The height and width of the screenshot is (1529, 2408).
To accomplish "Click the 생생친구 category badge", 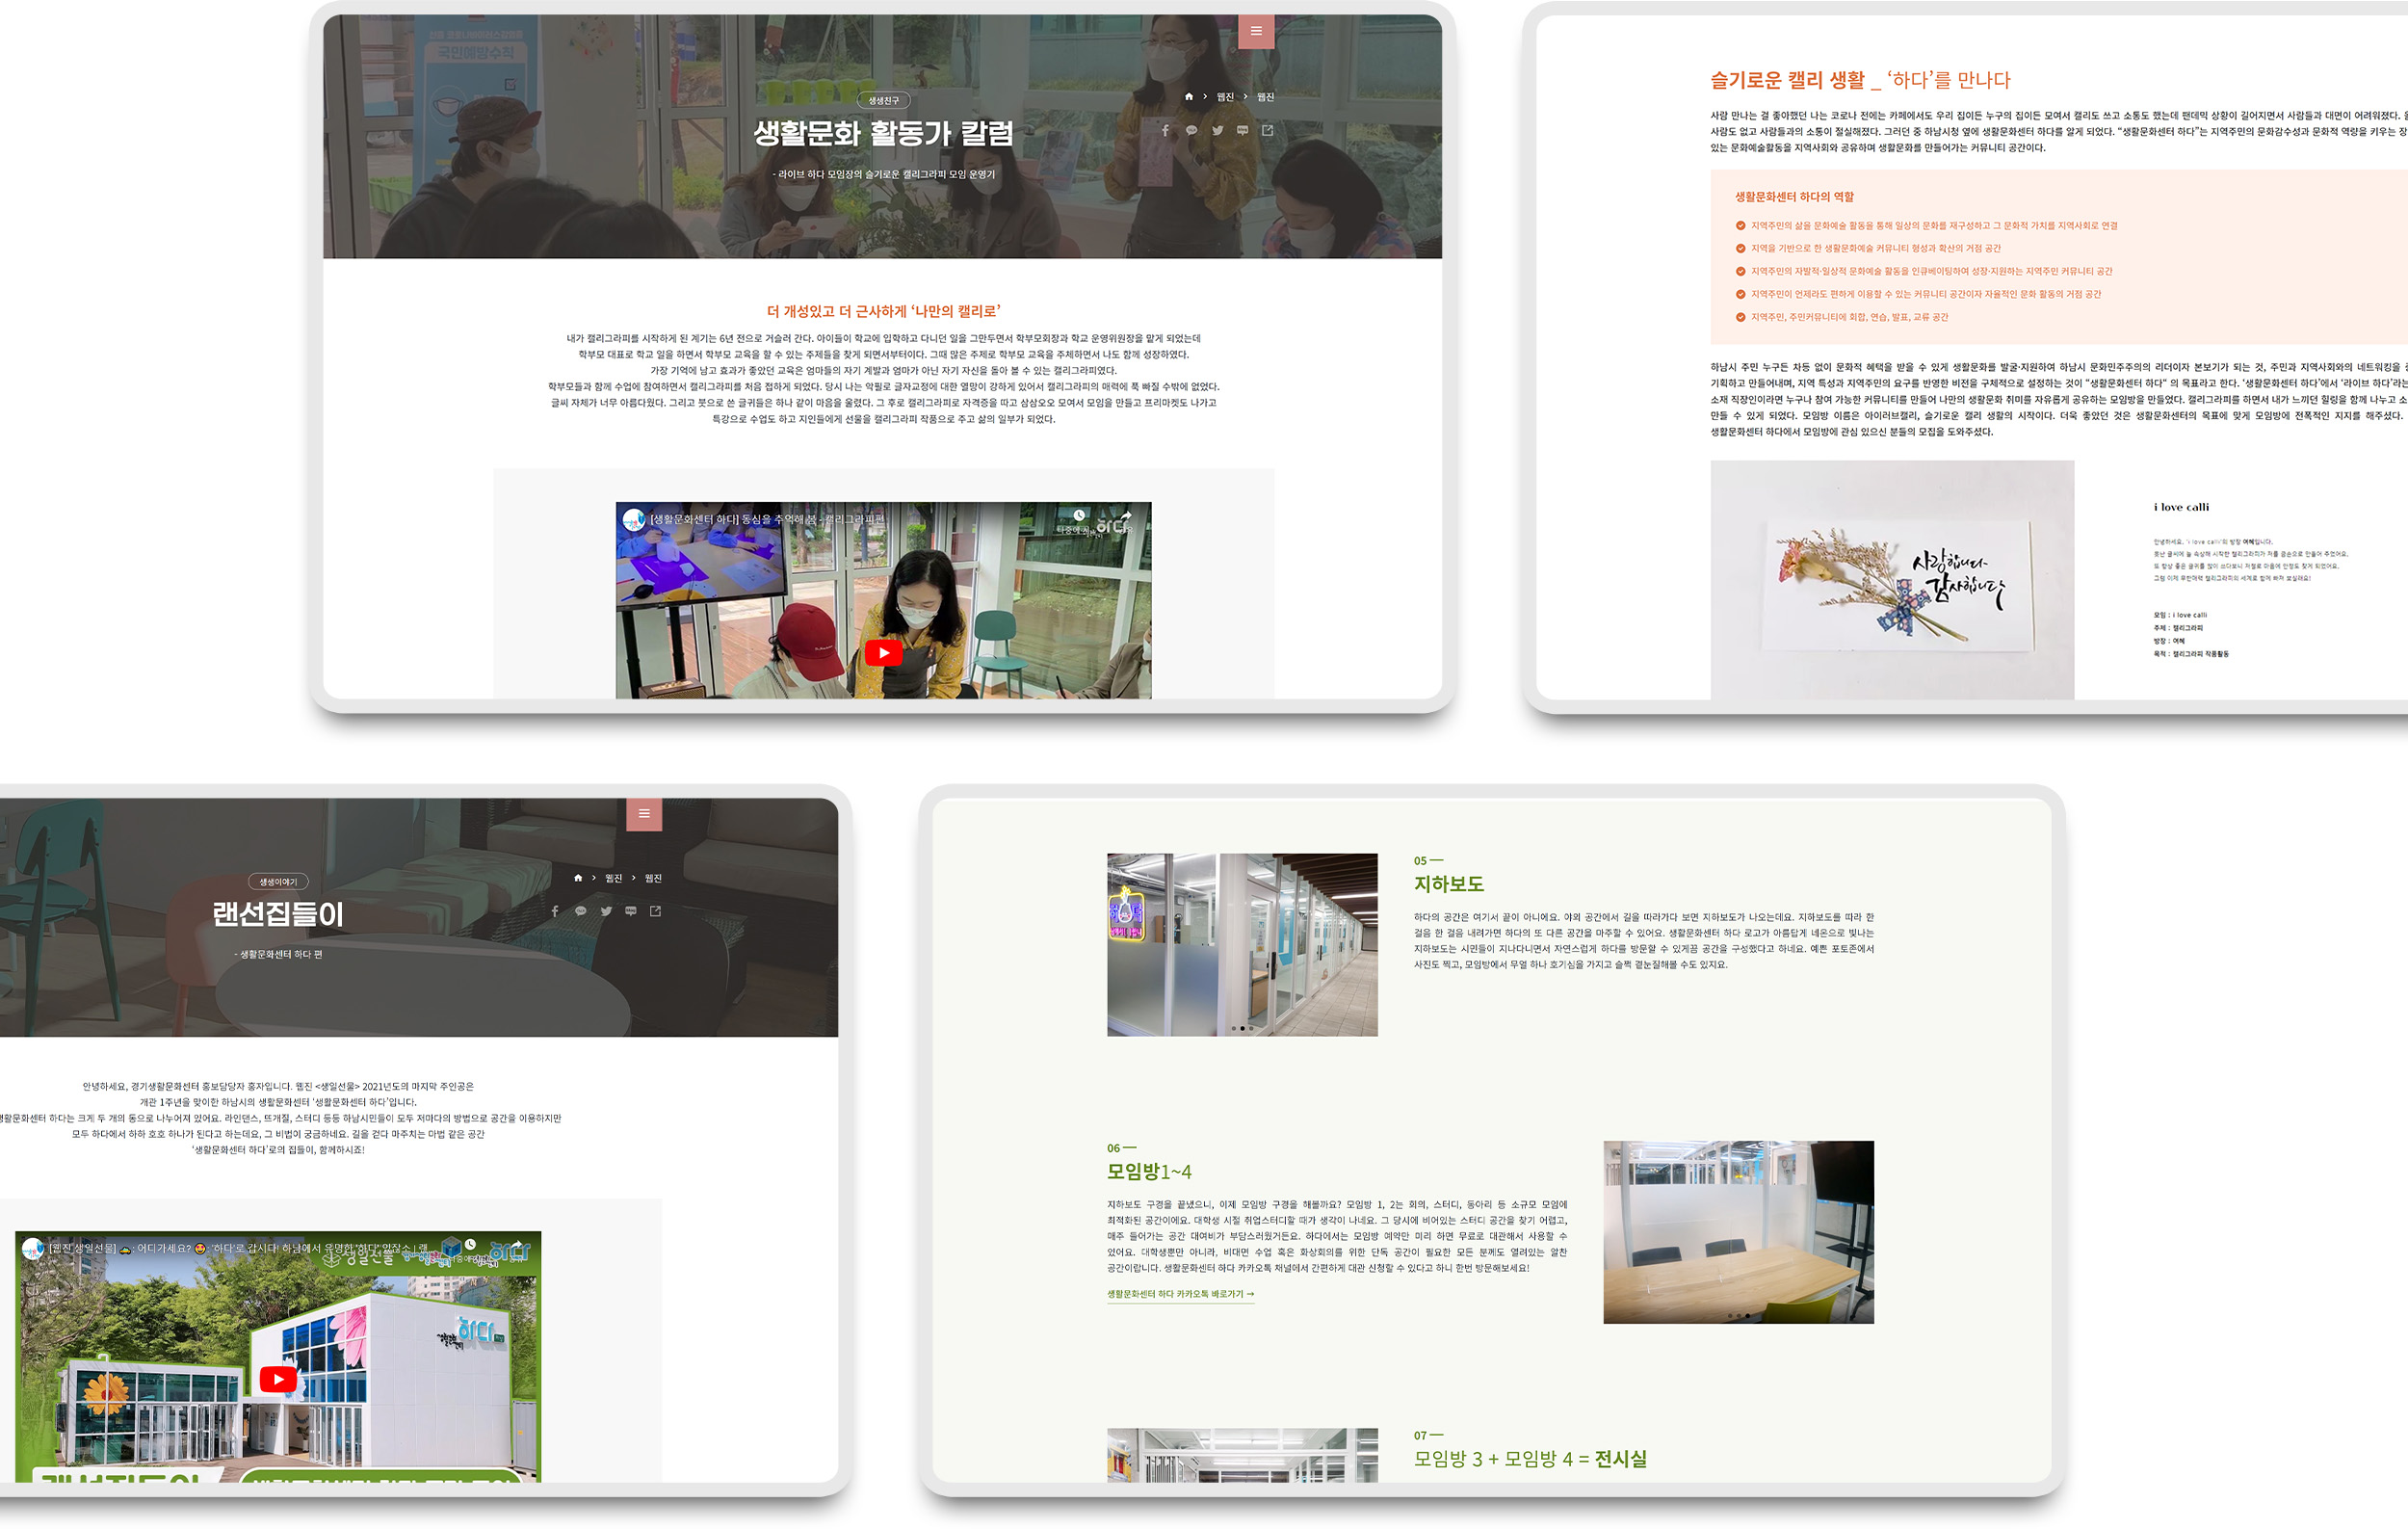I will tap(883, 100).
